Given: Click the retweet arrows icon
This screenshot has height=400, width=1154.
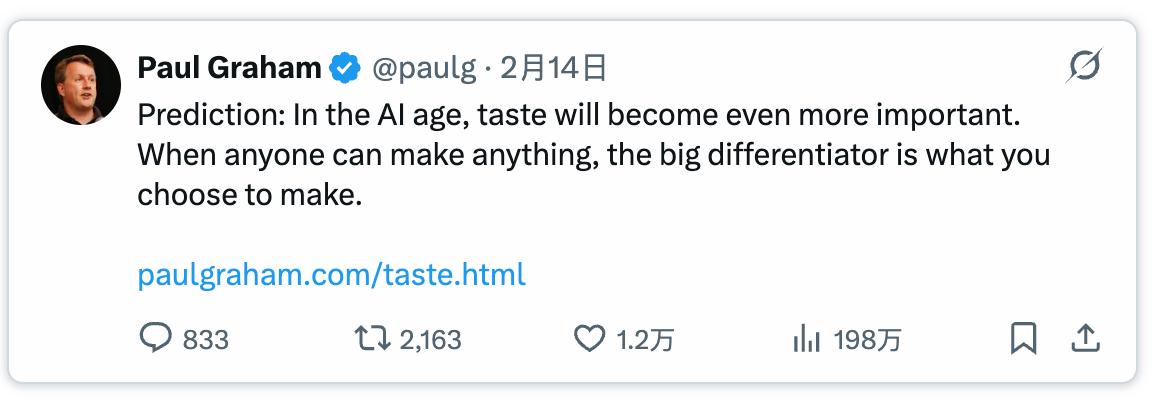Looking at the screenshot, I should (x=374, y=340).
